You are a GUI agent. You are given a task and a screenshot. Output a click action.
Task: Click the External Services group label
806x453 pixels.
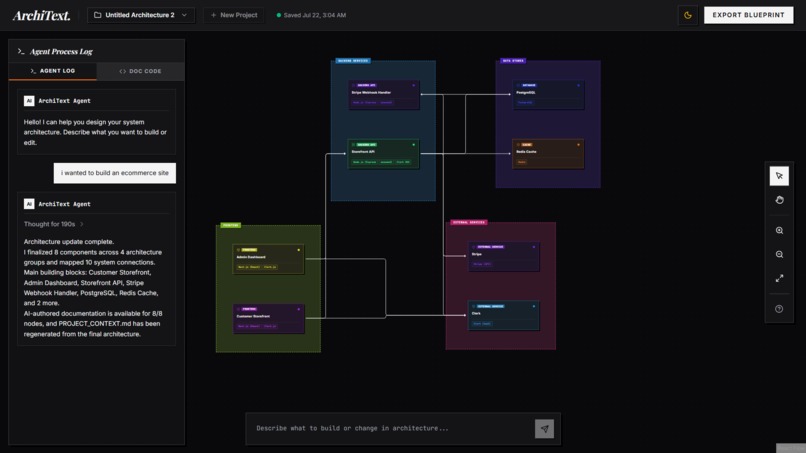click(x=469, y=222)
